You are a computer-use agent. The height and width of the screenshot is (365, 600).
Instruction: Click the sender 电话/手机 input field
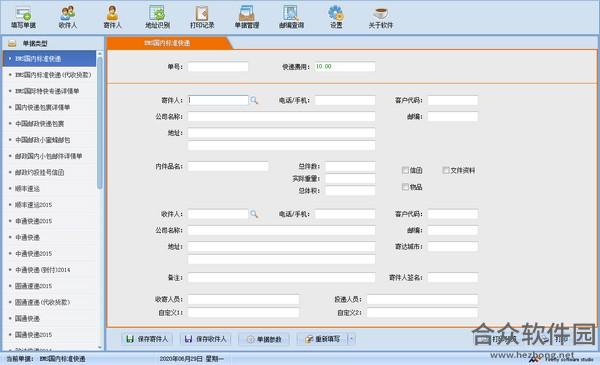click(345, 100)
